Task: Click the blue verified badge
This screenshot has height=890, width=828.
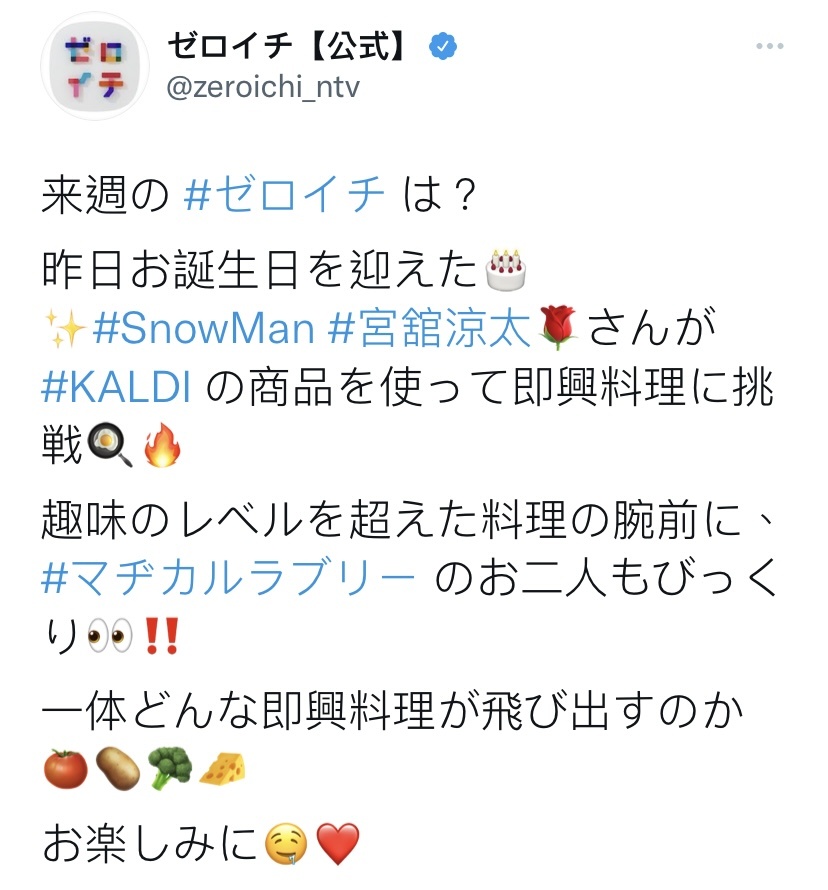Action: 443,46
